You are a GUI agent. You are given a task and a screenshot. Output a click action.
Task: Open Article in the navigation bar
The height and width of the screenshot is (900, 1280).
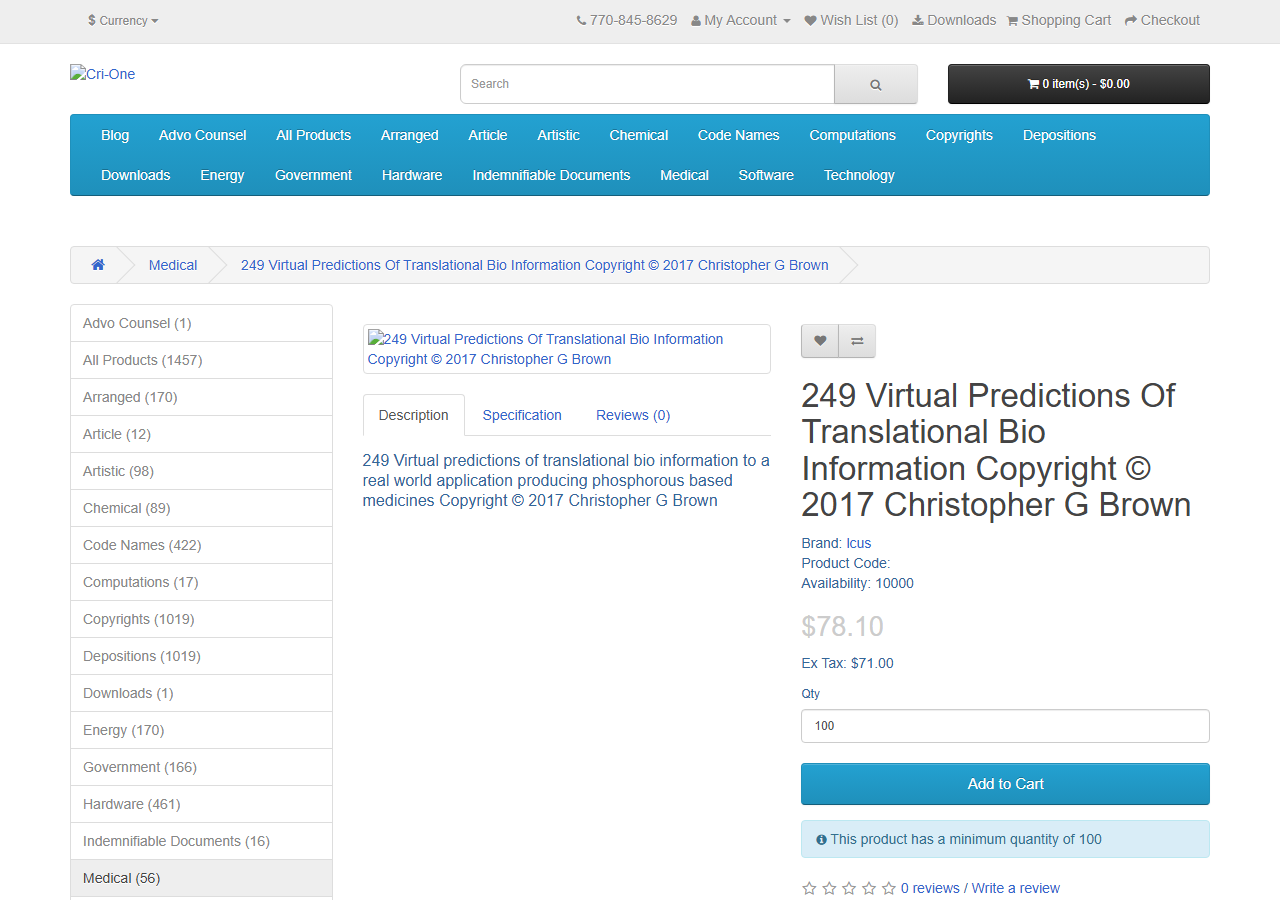click(x=488, y=135)
